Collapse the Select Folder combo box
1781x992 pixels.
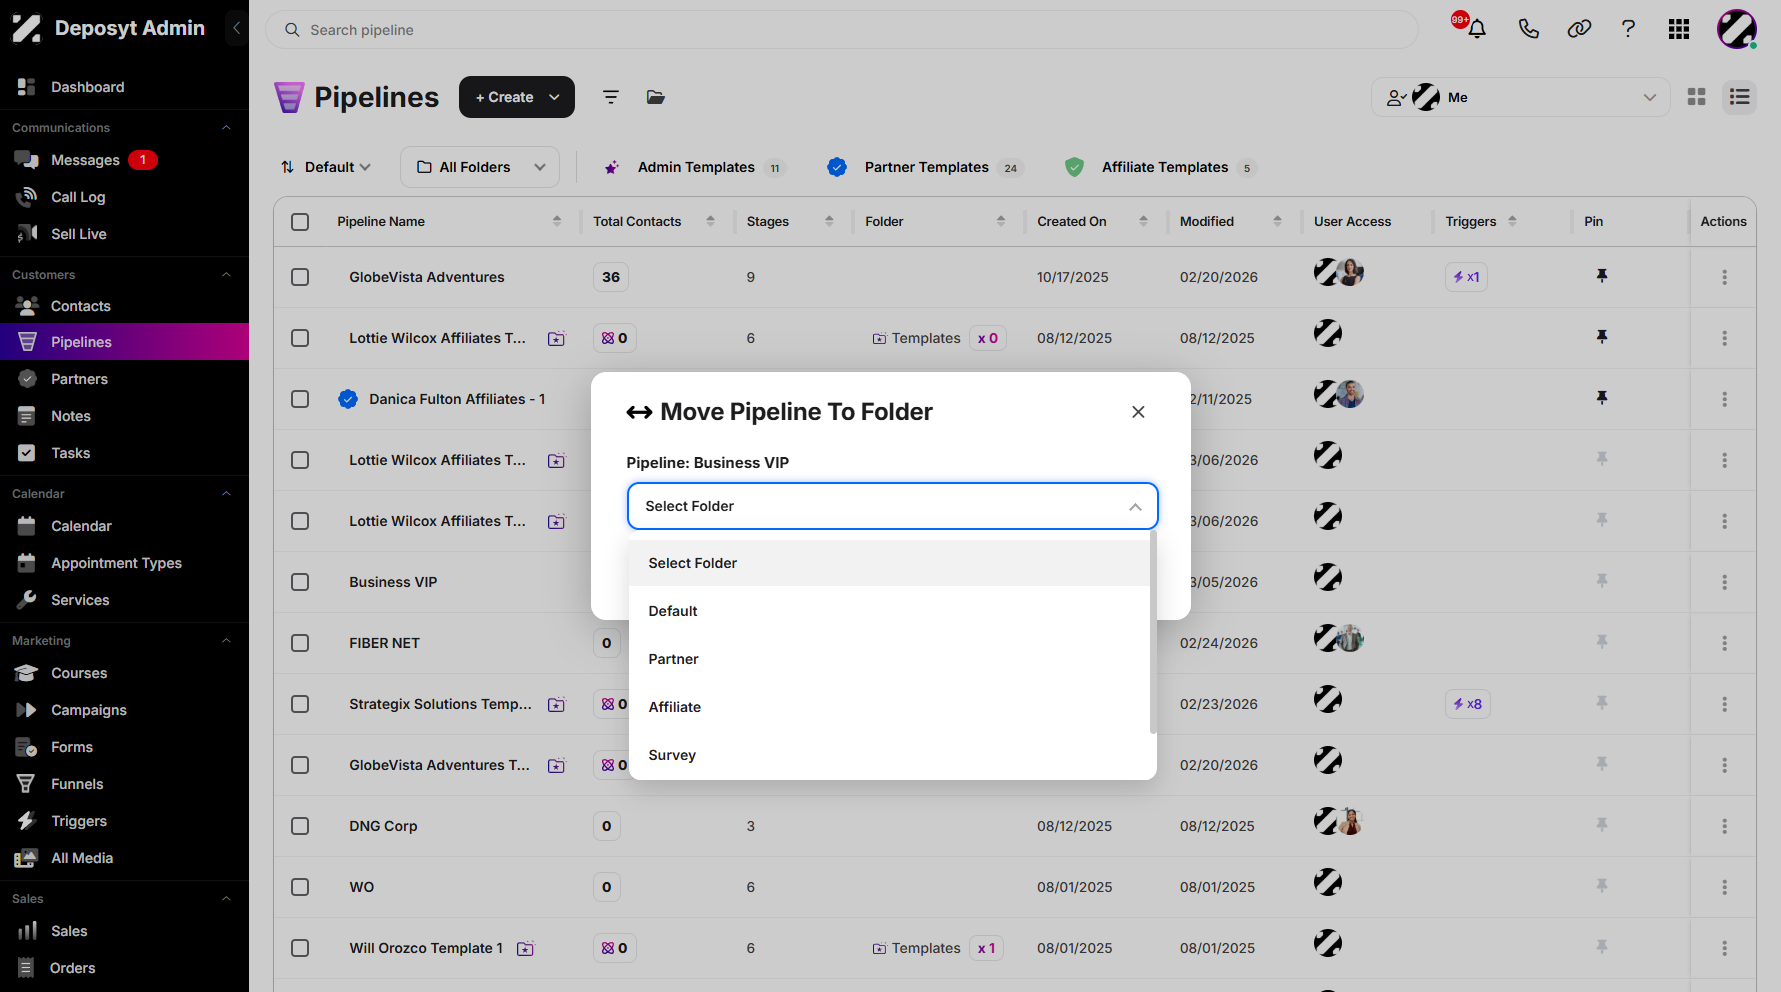click(x=892, y=506)
